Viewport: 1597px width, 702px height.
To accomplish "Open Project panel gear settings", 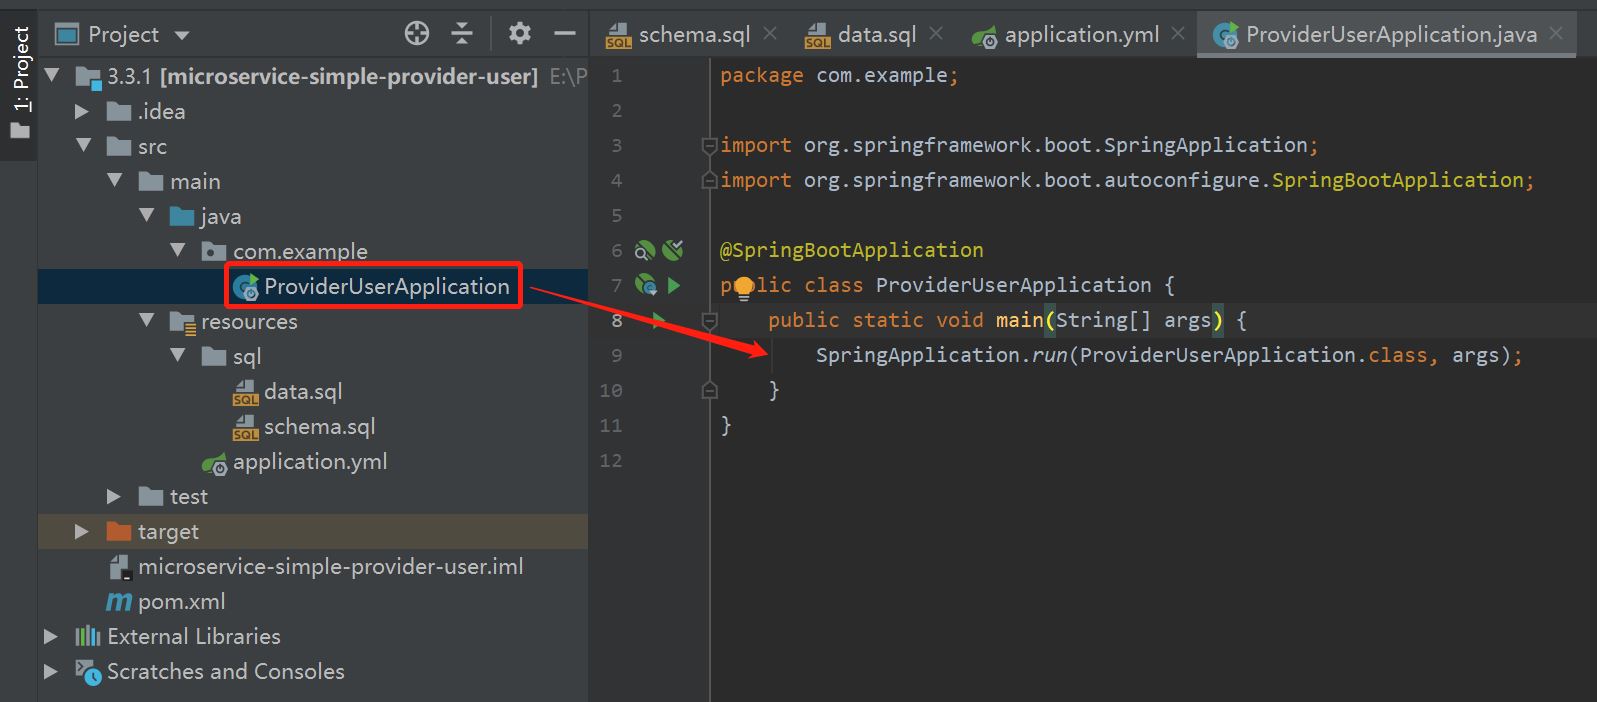I will [519, 34].
